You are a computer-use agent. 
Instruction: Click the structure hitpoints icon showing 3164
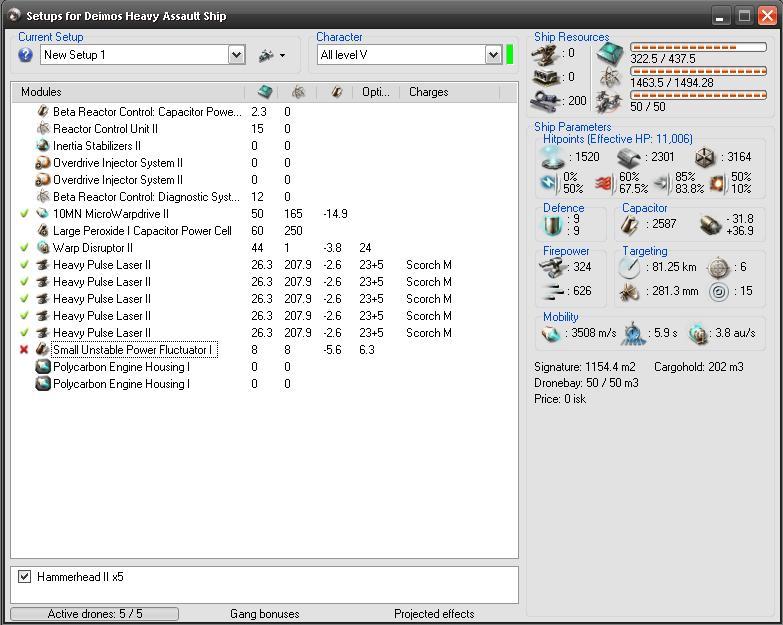coord(706,157)
